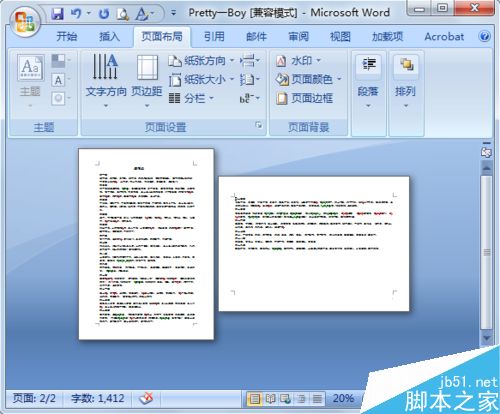
Task: Open Word Help question mark icon
Action: (x=484, y=36)
